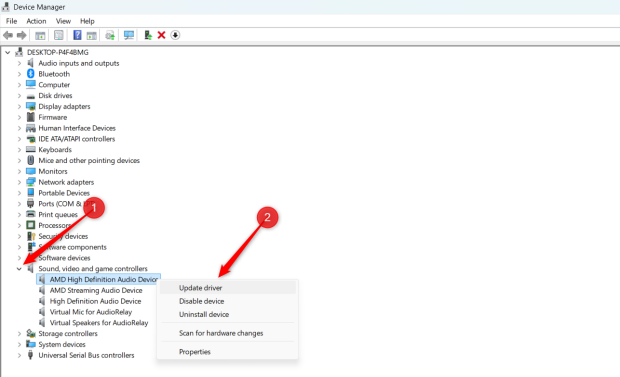The width and height of the screenshot is (620, 377).
Task: Choose Scan for hardware changes in context menu
Action: pos(228,333)
